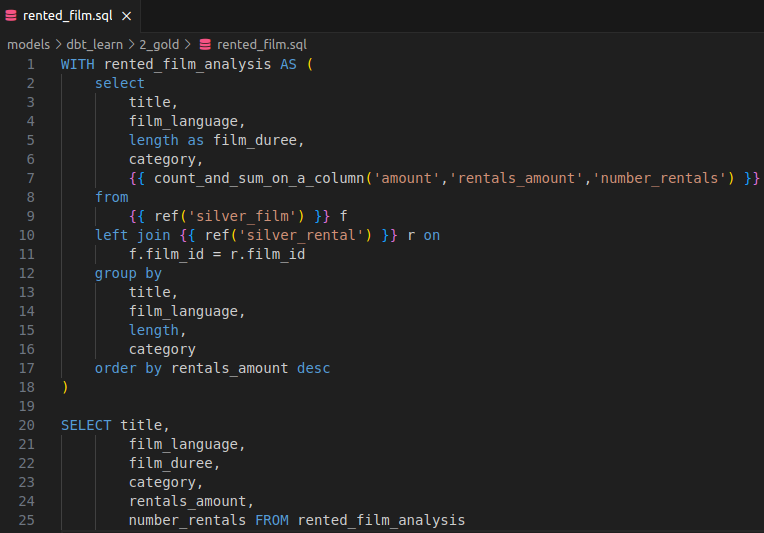The image size is (764, 533).
Task: Place the cursor on 'order by rentals_amount desc'
Action: [x=212, y=368]
